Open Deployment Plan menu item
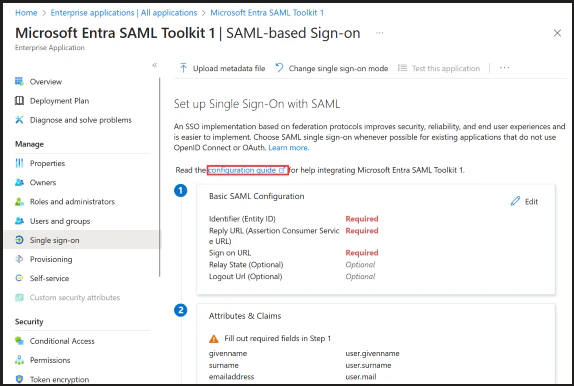This screenshot has height=386, width=574. point(59,101)
